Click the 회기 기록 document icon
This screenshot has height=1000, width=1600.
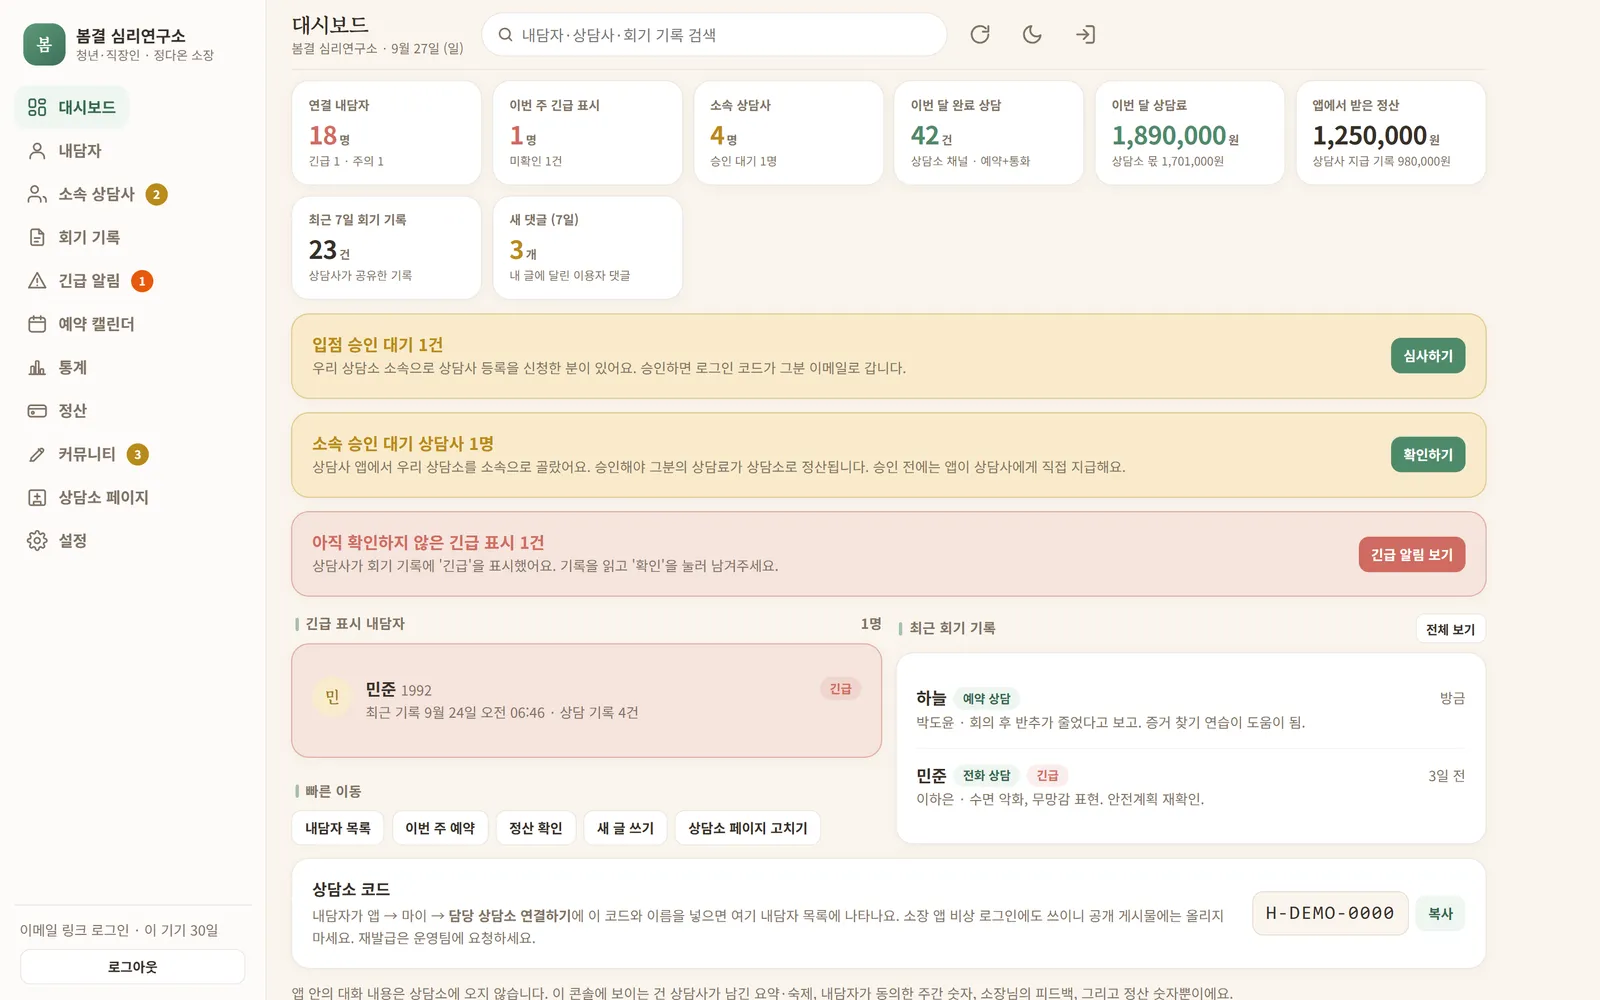point(37,237)
